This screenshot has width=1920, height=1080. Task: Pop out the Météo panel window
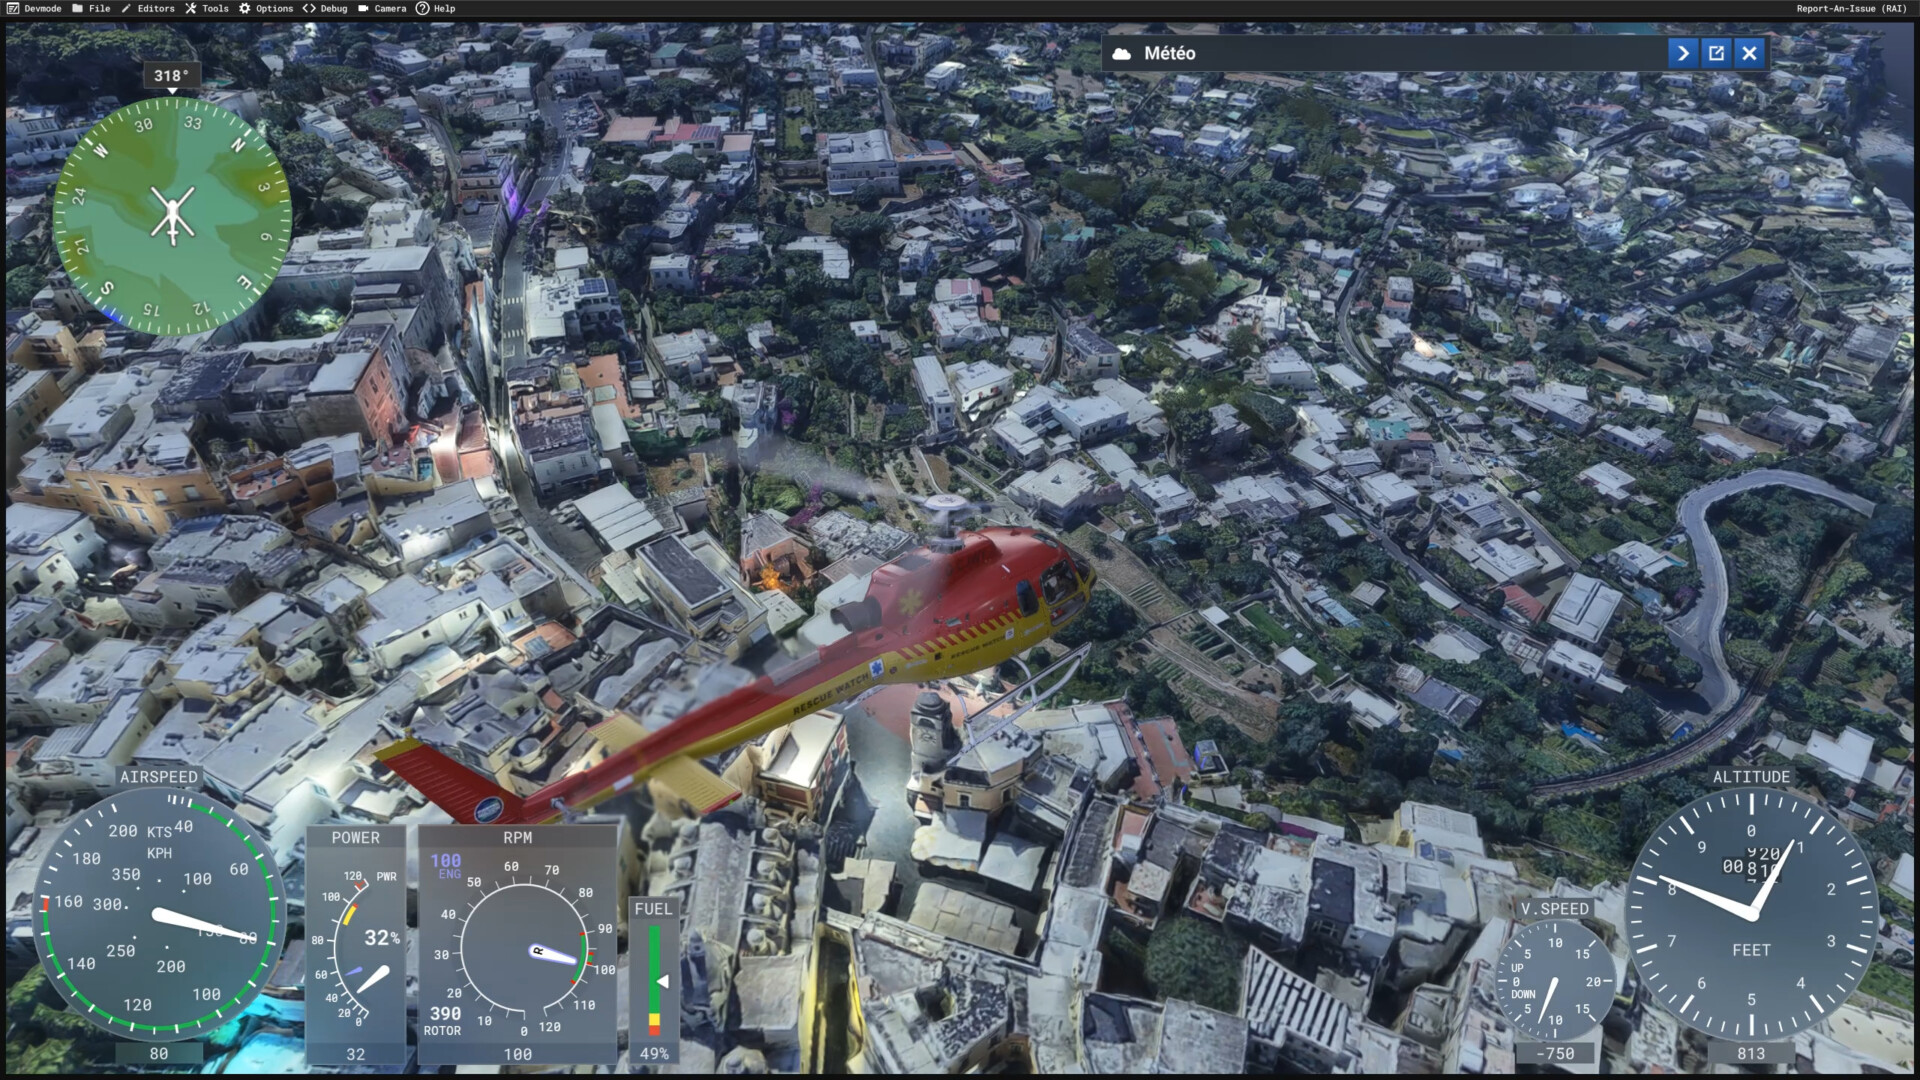click(1716, 53)
